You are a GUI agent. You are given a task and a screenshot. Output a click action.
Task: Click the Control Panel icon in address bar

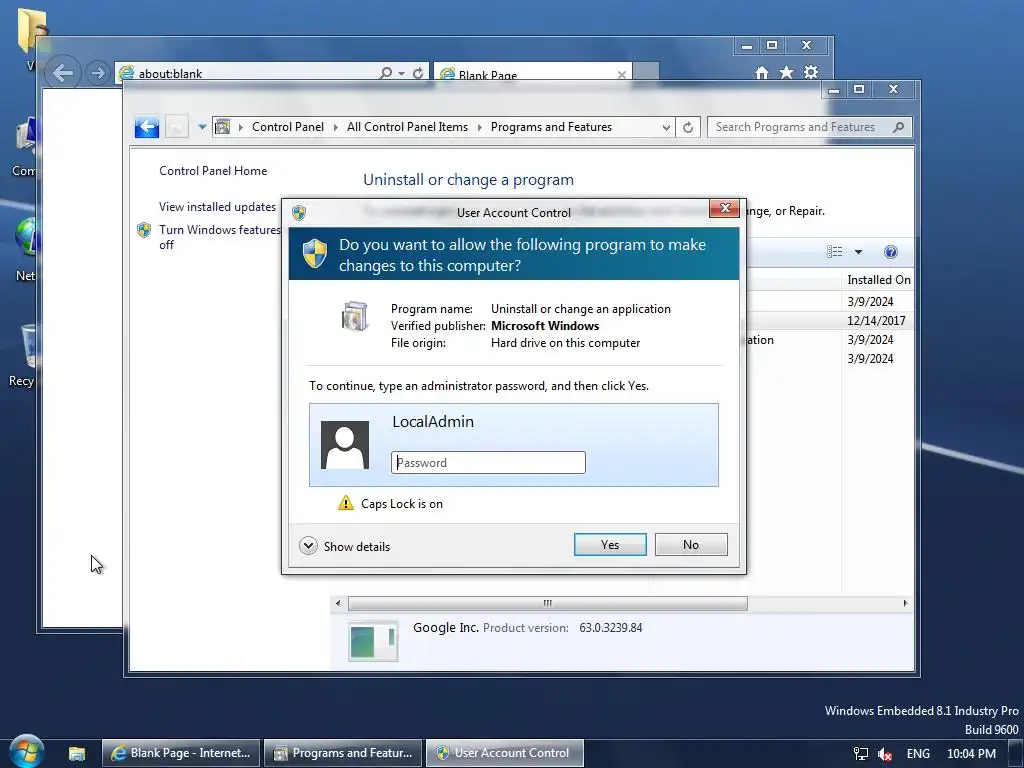pos(223,127)
